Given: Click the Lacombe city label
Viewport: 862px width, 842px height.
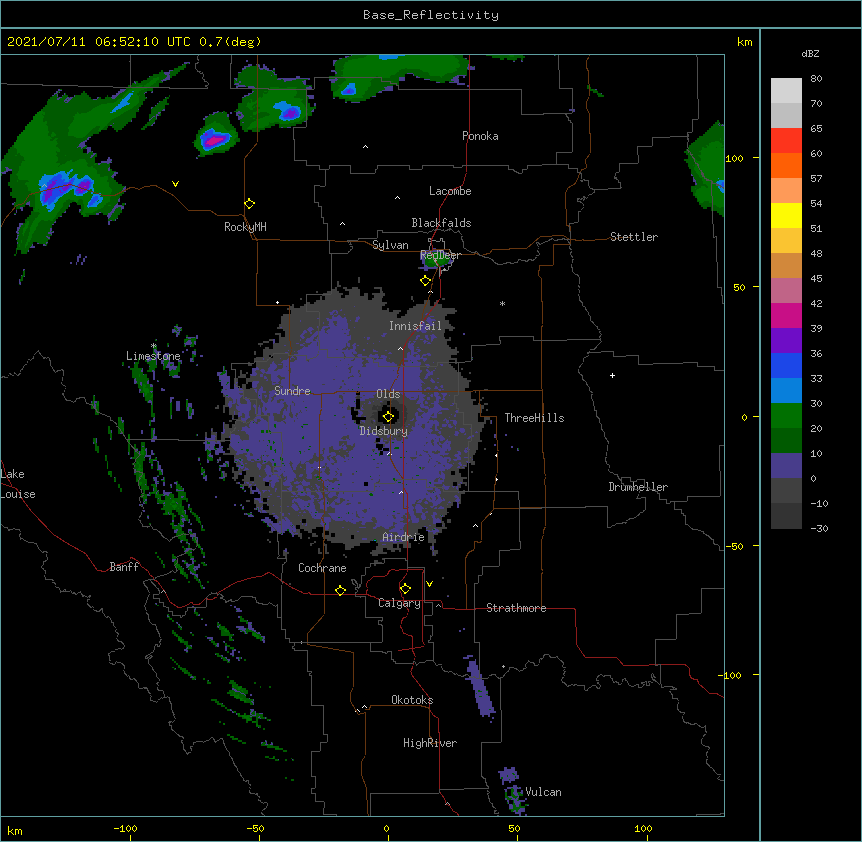Looking at the screenshot, I should [x=450, y=191].
